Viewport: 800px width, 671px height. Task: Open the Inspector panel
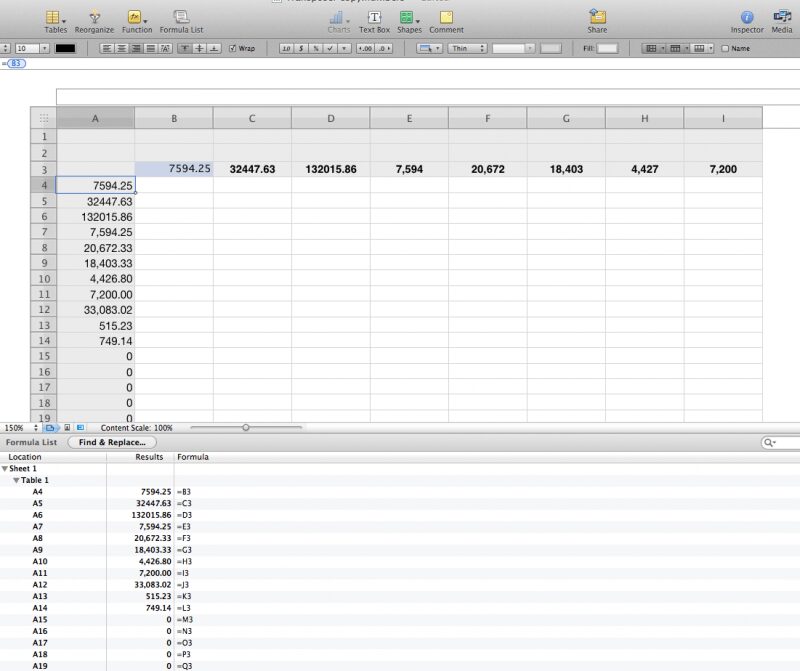coord(746,18)
